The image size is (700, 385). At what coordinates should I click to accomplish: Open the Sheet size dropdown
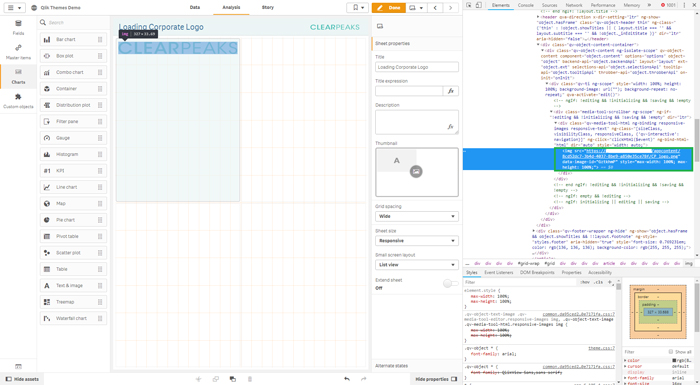pyautogui.click(x=417, y=241)
